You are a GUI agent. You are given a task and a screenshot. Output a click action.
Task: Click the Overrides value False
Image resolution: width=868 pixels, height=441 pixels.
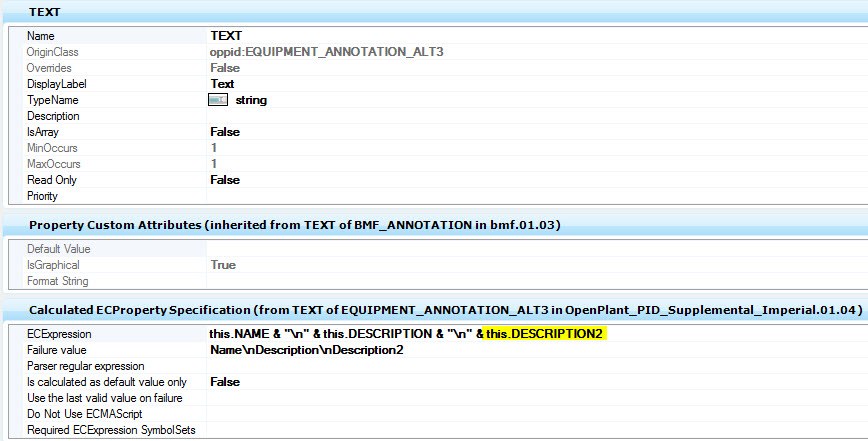pyautogui.click(x=225, y=68)
